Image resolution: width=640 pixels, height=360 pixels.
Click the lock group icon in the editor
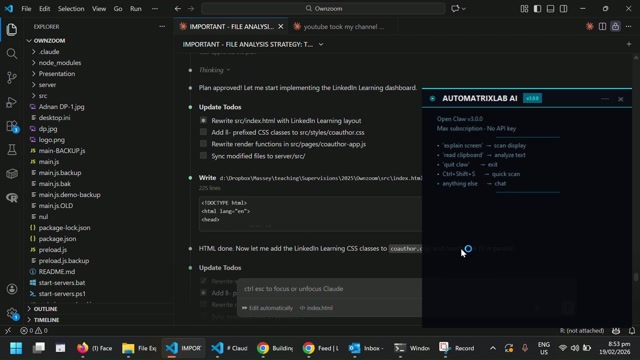point(616,27)
